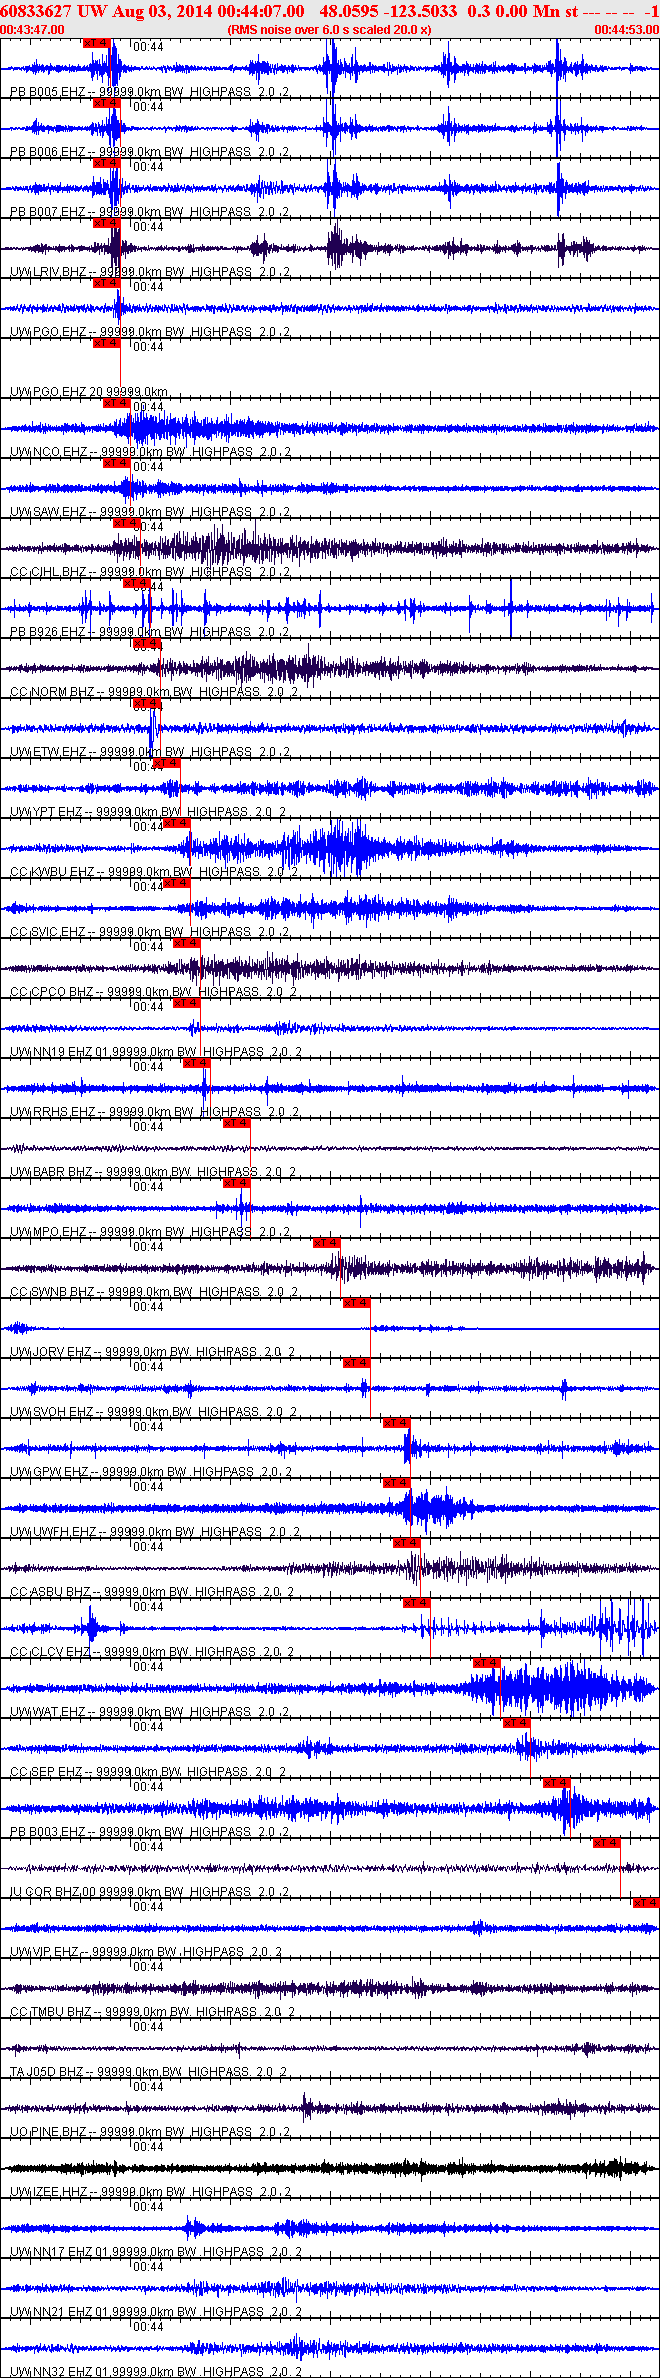Select the UW NN21 EHZ 01 station label
Screen dimensions: 660x2378
point(156,2312)
